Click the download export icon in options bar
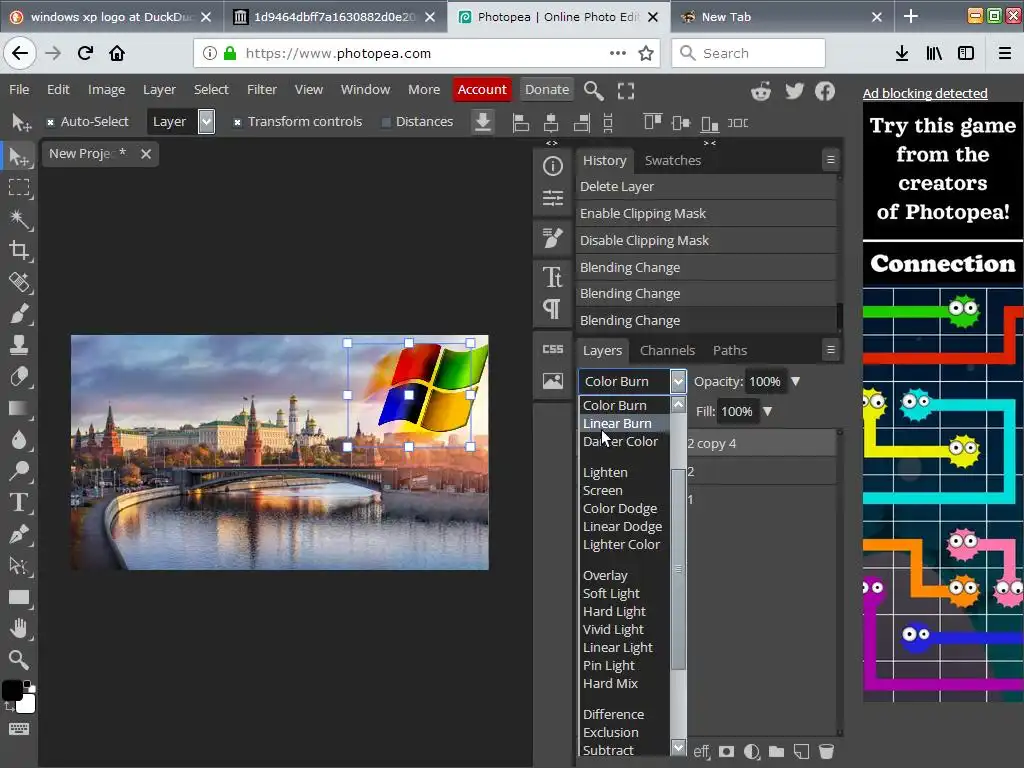 (x=483, y=122)
